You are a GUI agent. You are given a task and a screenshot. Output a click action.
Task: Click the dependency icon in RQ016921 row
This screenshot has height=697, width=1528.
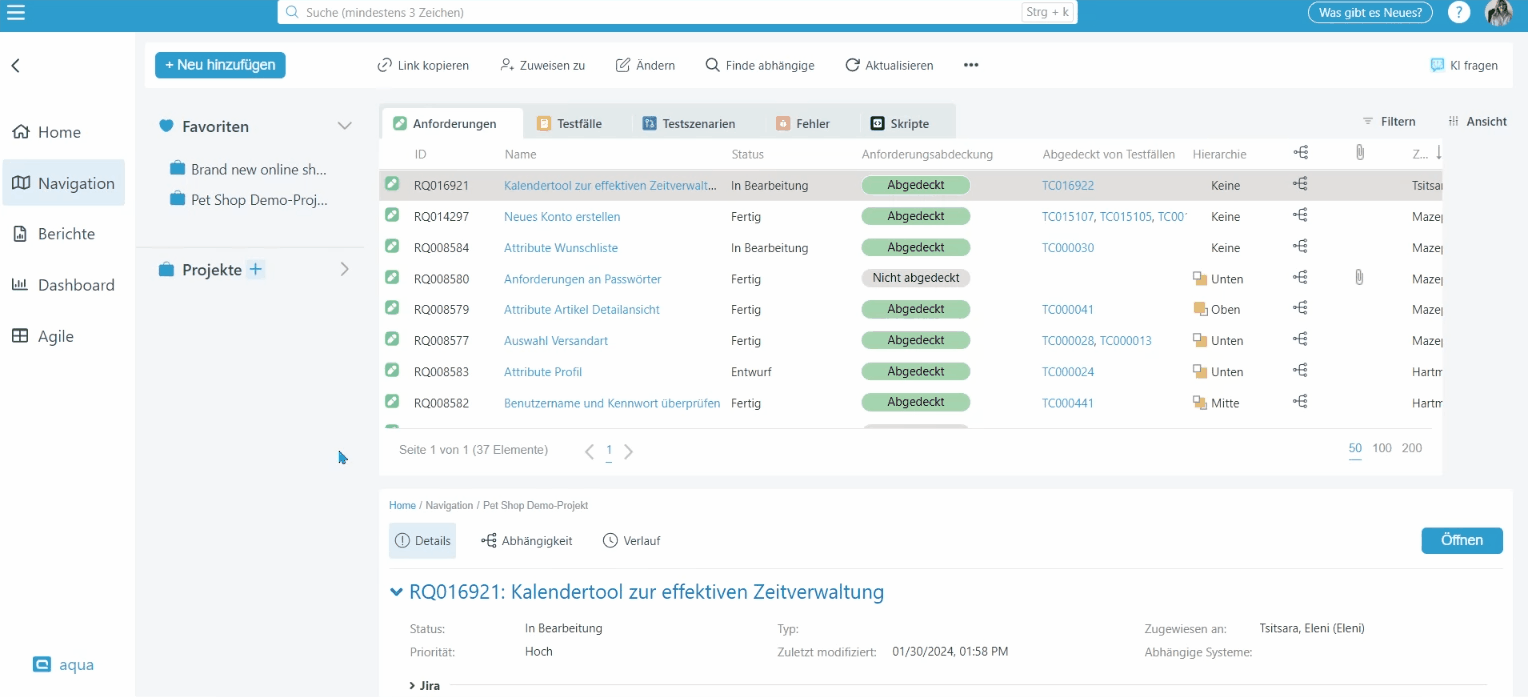pyautogui.click(x=1300, y=185)
